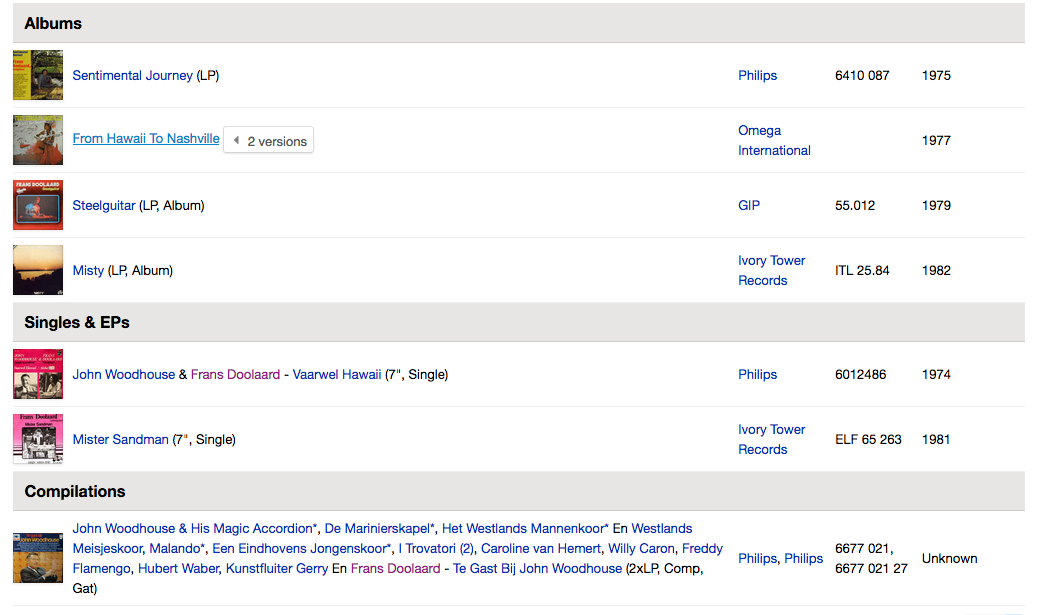1037x615 pixels.
Task: Click Mister Sandman single cover thumbnail
Action: [38, 439]
